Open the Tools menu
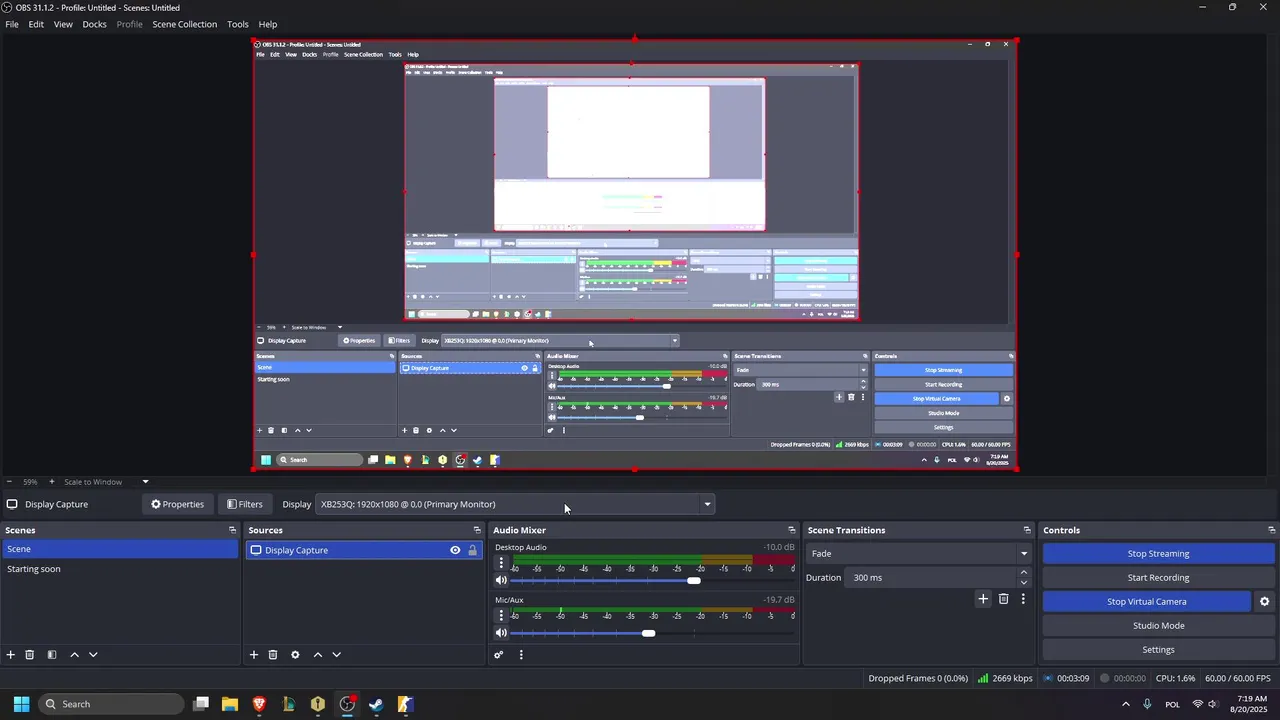The image size is (1280, 720). pos(238,24)
